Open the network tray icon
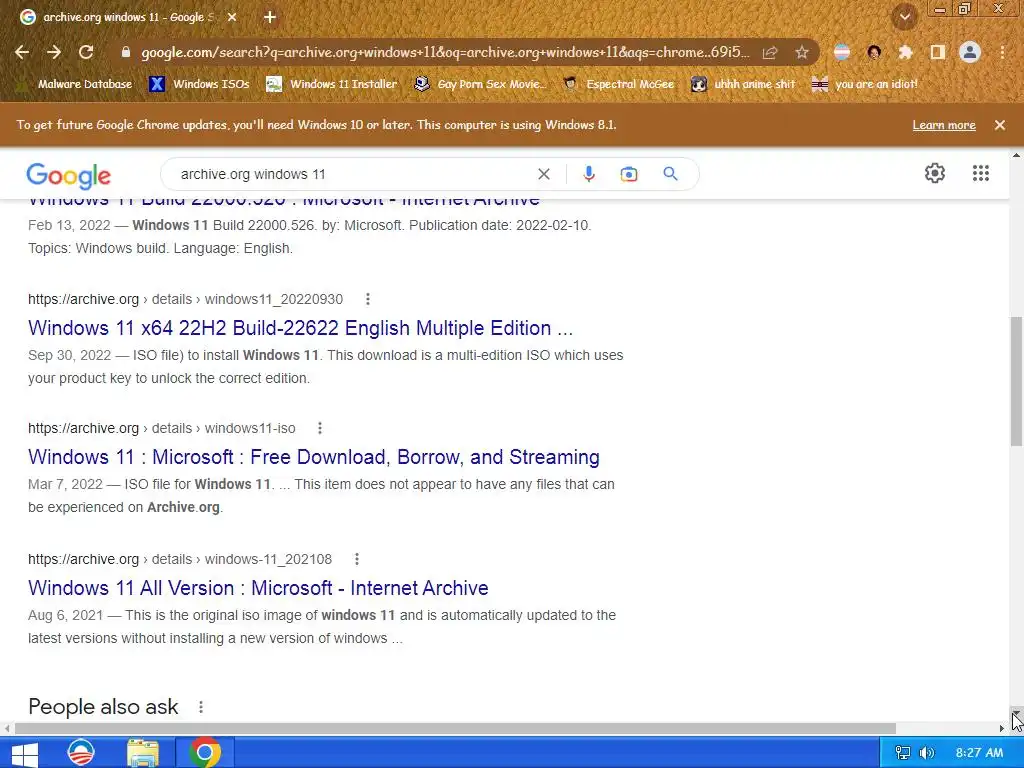 click(x=903, y=753)
